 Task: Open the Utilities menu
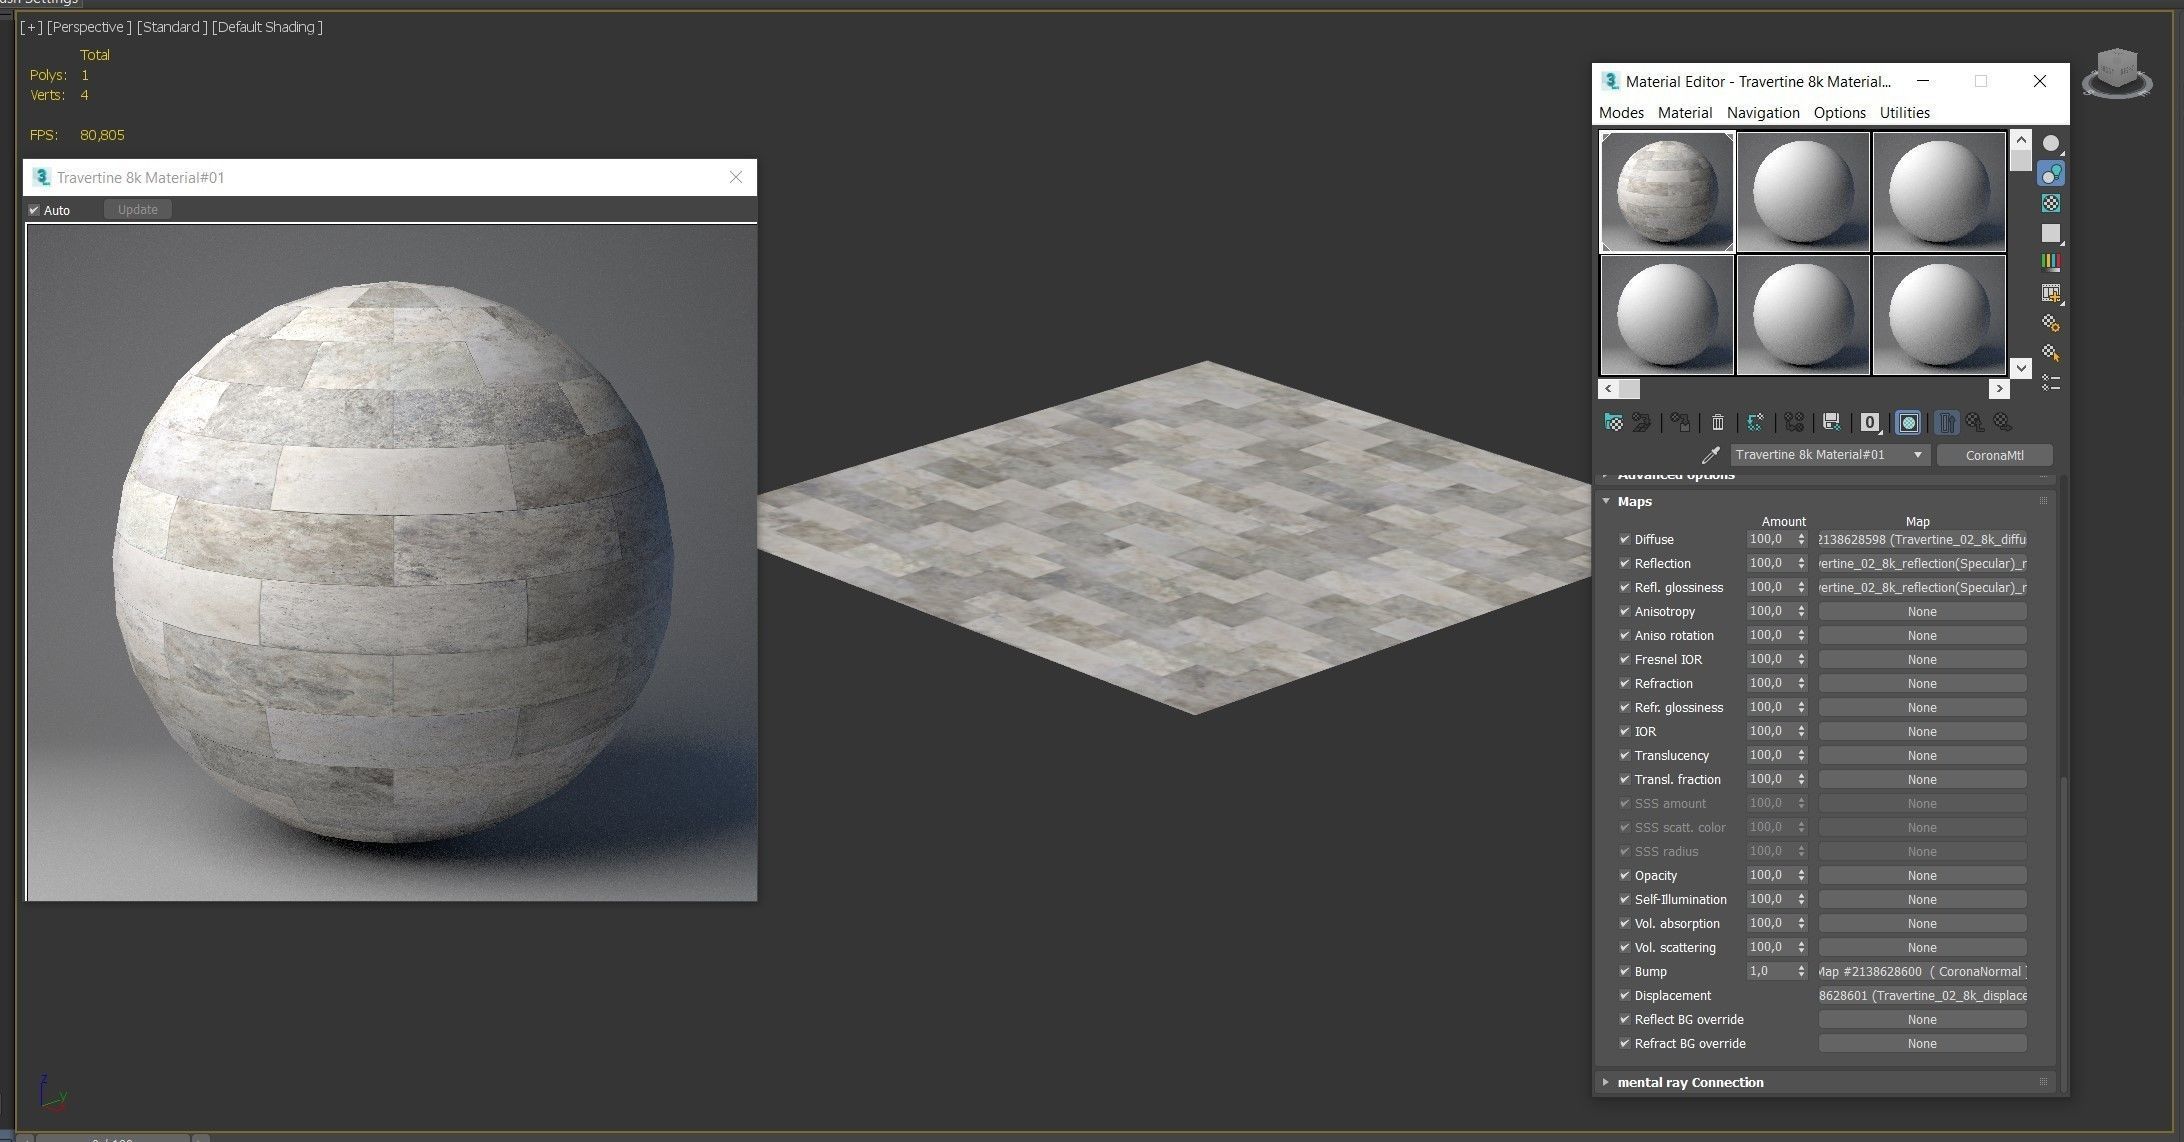coord(1905,113)
